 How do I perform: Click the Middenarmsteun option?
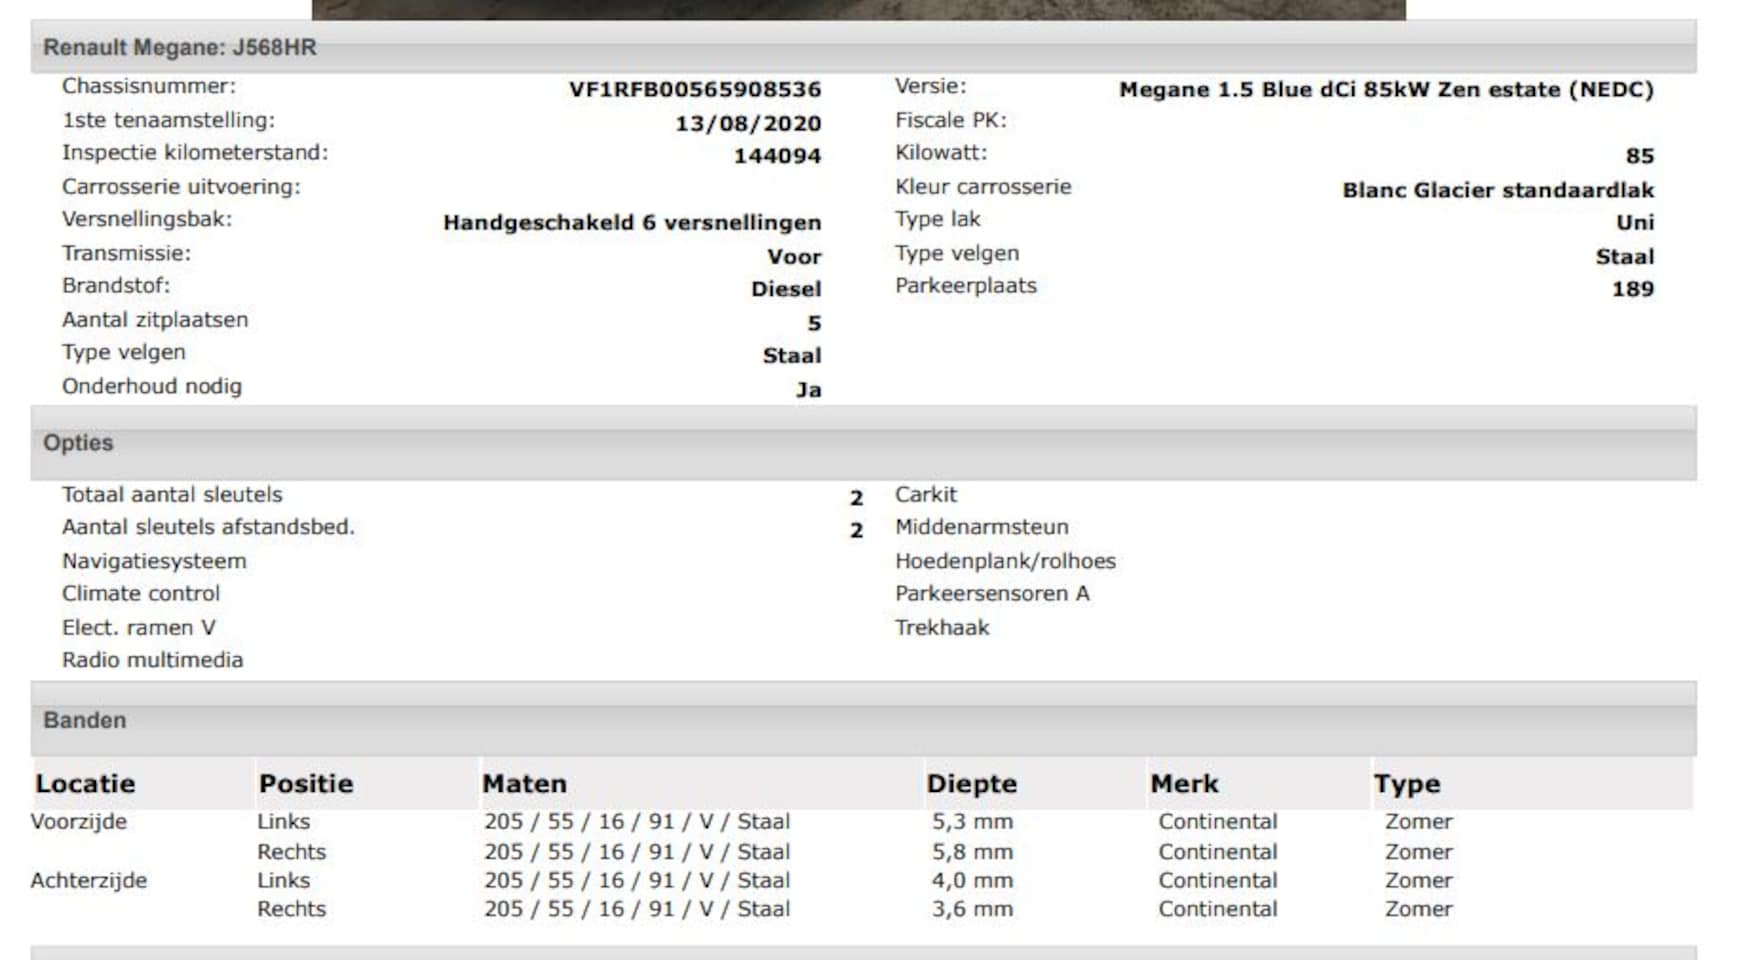(982, 527)
